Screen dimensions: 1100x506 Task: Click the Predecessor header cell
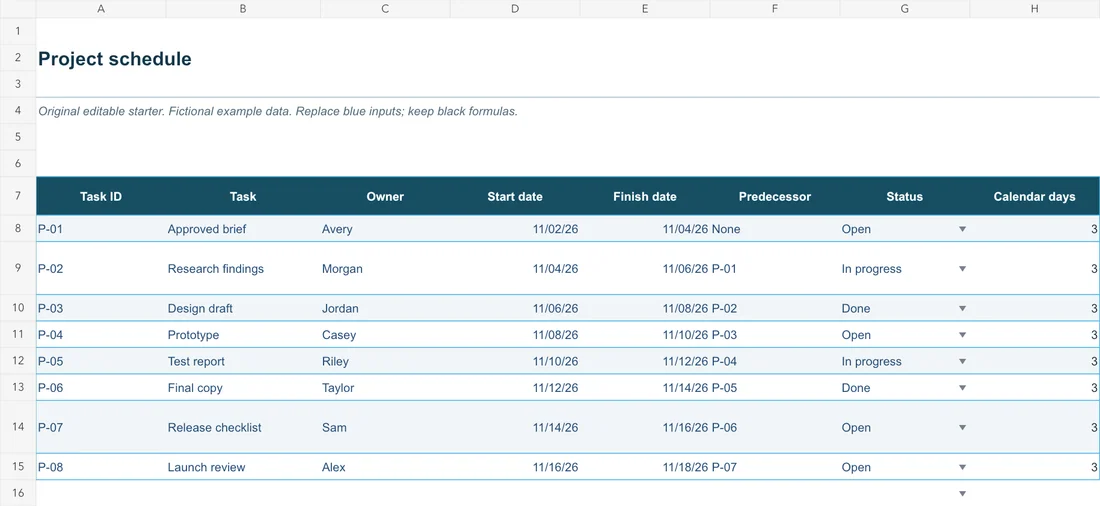point(774,197)
